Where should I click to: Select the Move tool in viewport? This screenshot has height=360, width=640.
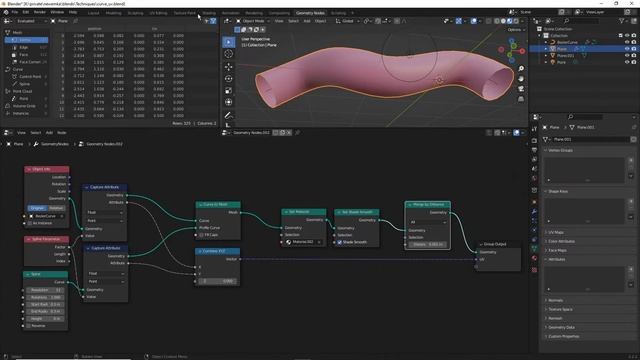229,67
